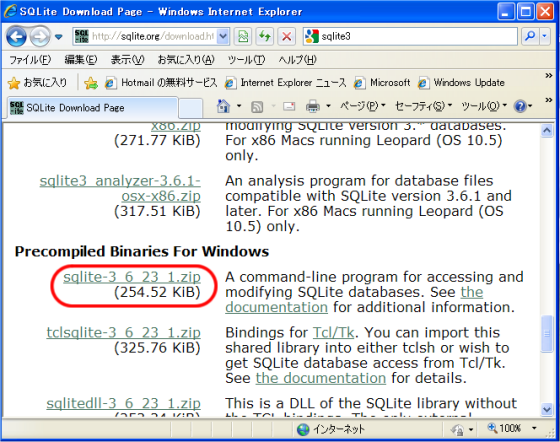Screen dimensions: 560x442
Task: Click the status bar privacy shield icon
Action: tap(458, 430)
